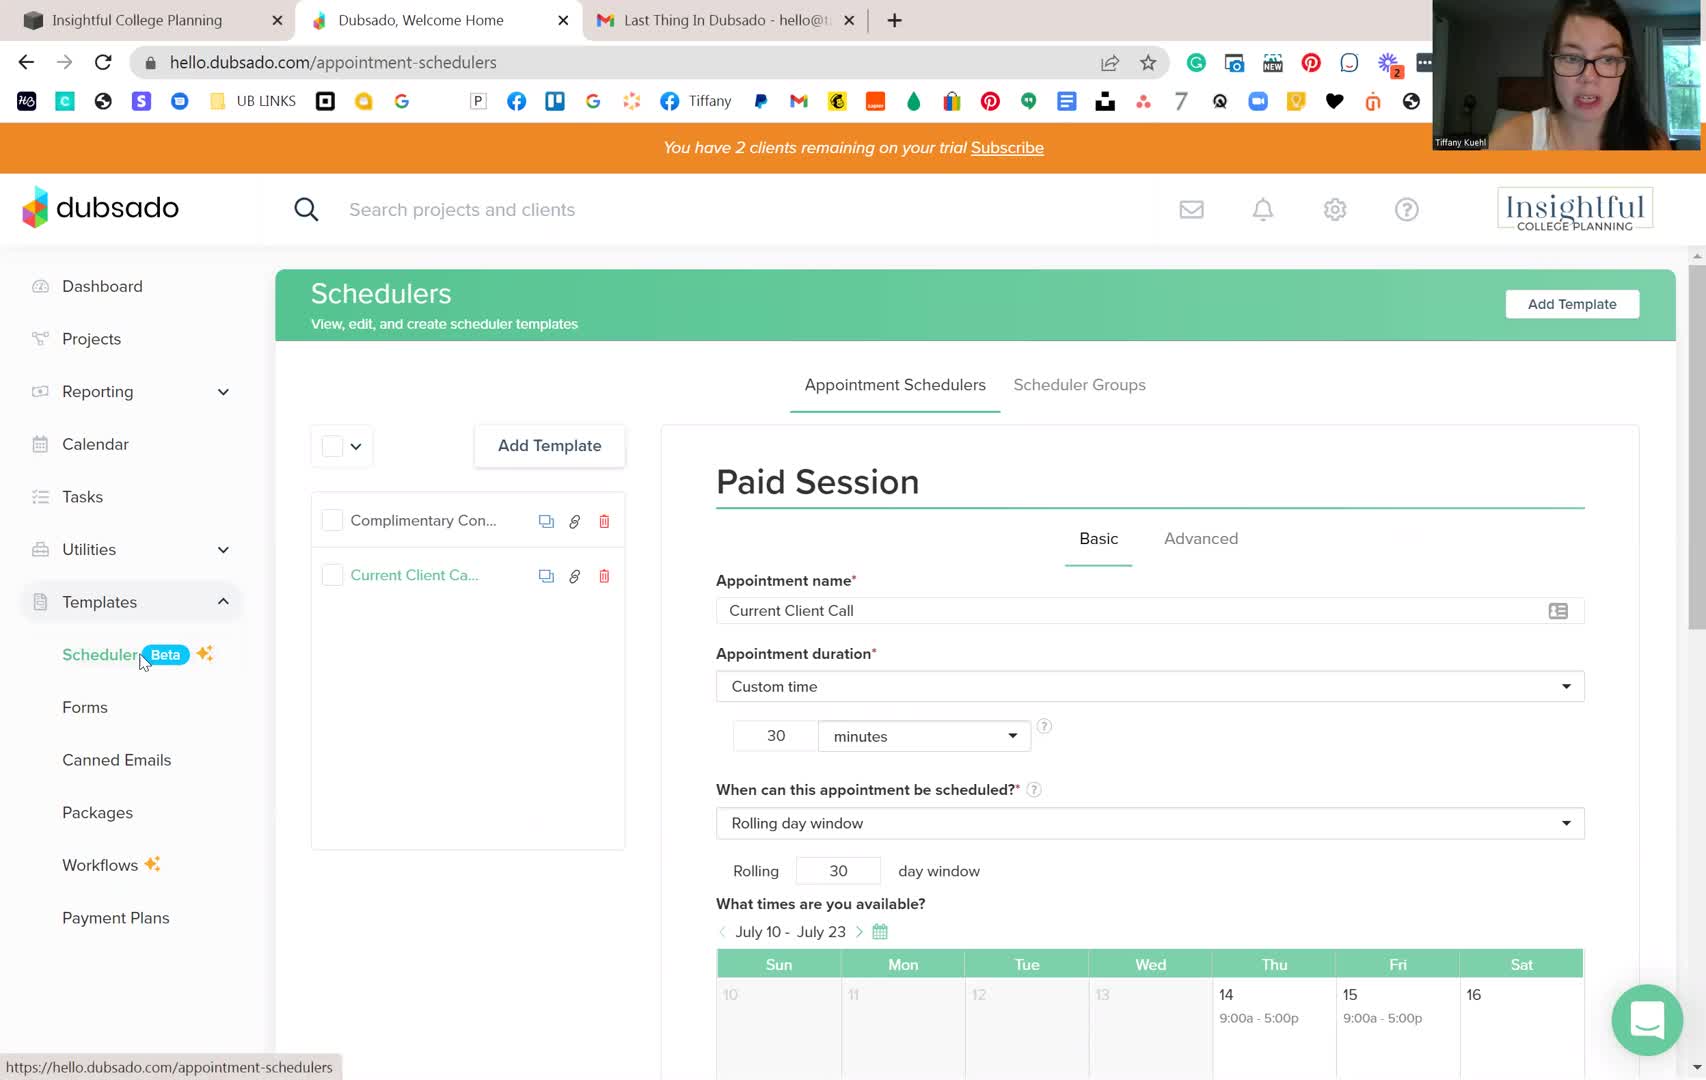The image size is (1706, 1080).
Task: Click the rolling day window number field
Action: tap(838, 871)
